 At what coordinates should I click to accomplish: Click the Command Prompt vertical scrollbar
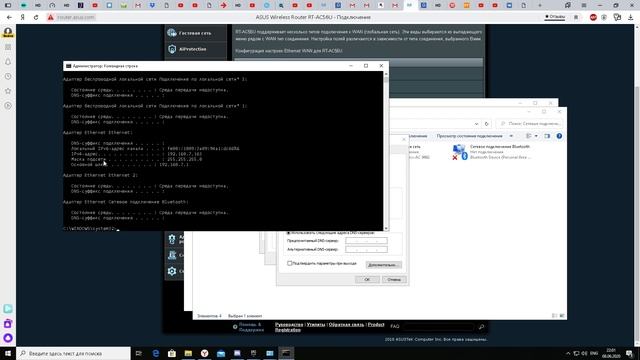click(x=386, y=151)
